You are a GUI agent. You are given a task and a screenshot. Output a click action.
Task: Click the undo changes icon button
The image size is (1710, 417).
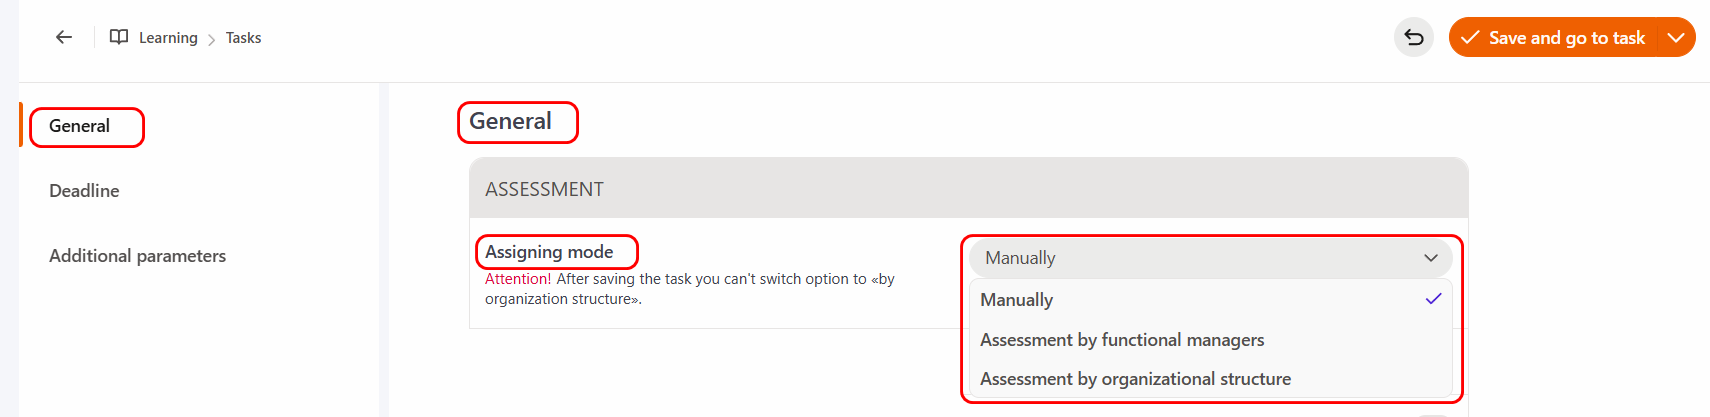[1413, 37]
